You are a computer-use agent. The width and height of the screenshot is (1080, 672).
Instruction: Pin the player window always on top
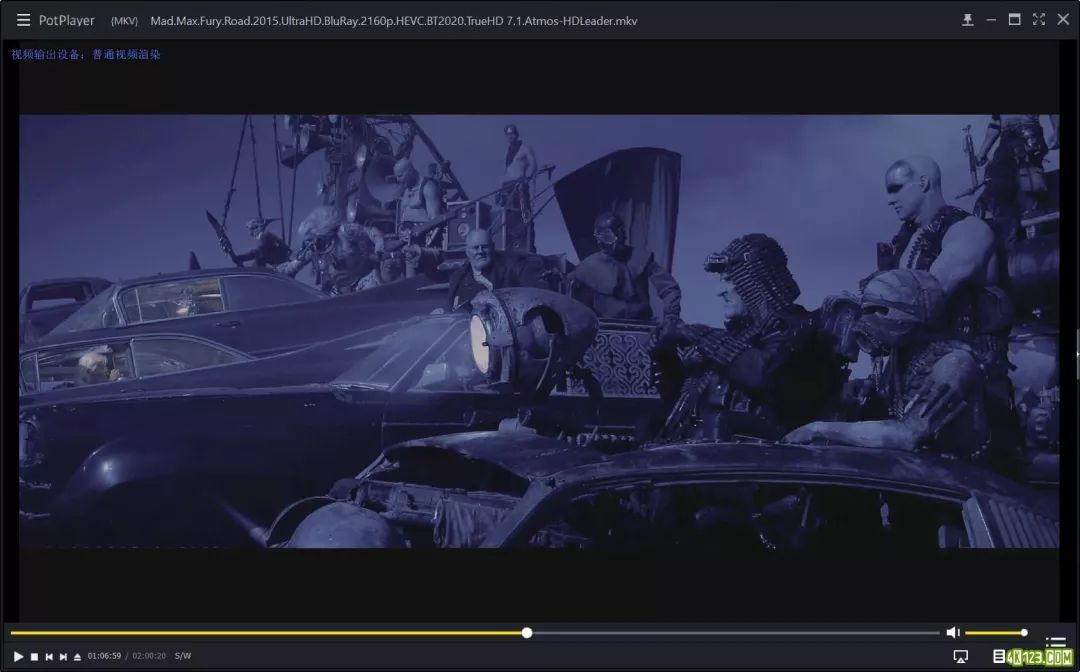tap(967, 20)
